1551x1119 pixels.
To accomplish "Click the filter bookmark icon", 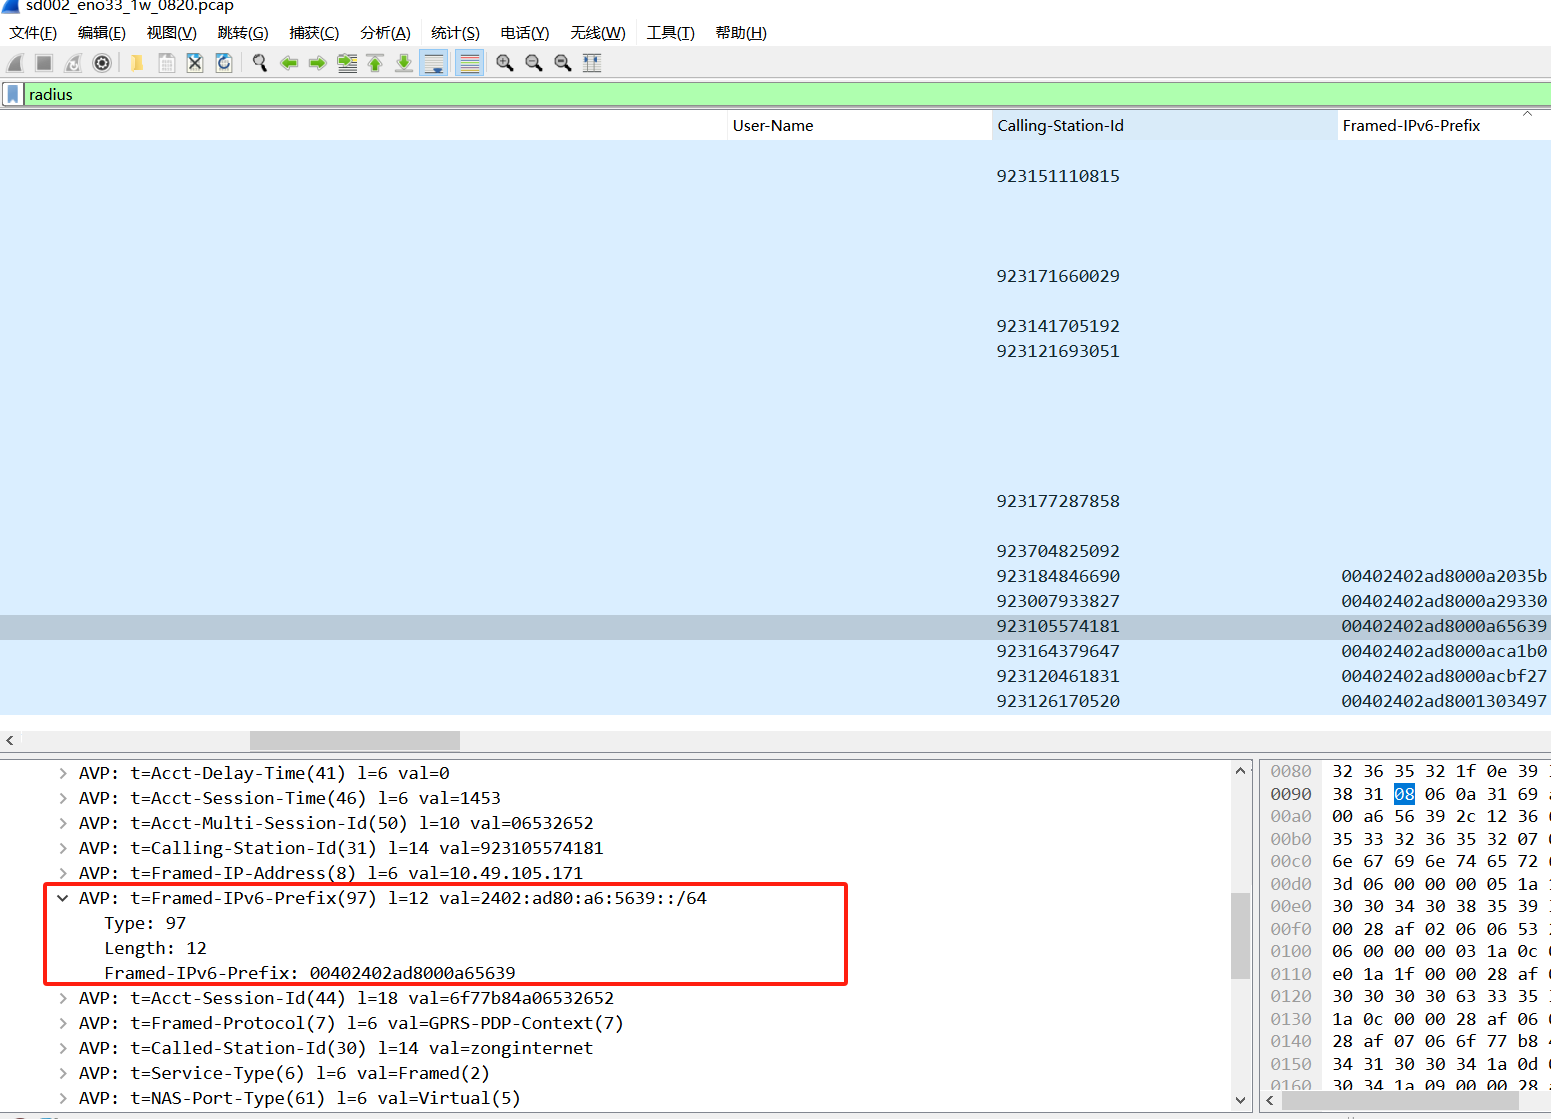I will (13, 94).
